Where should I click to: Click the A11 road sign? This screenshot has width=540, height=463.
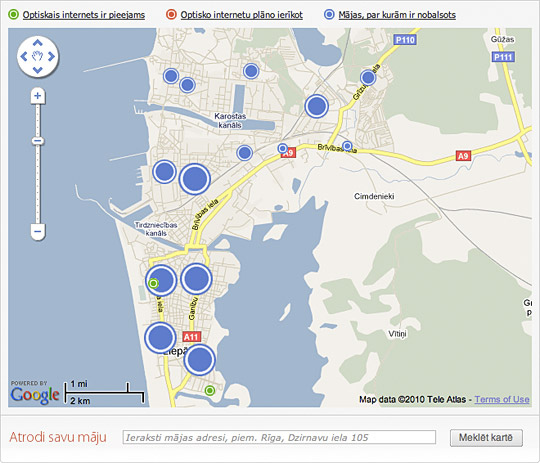[191, 337]
